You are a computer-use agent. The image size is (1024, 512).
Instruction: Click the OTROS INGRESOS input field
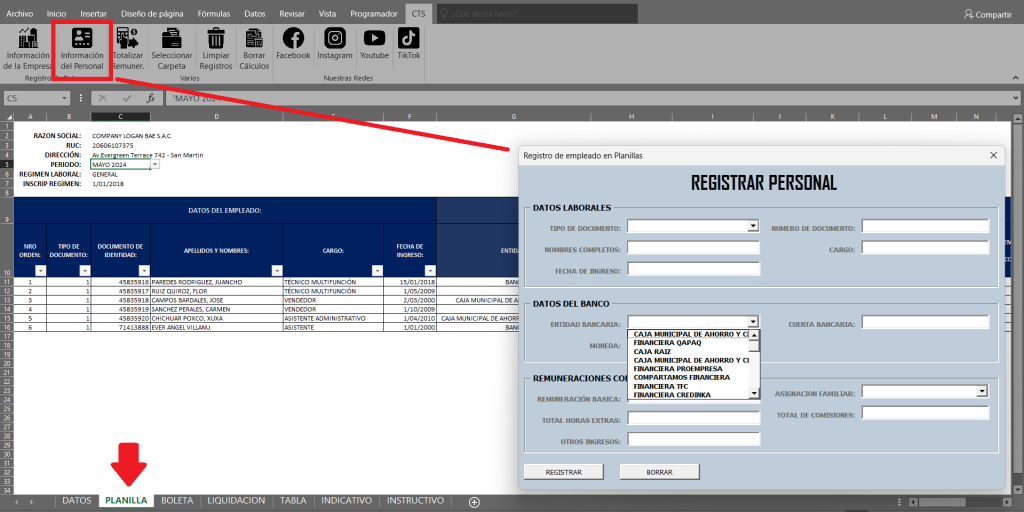(x=694, y=439)
